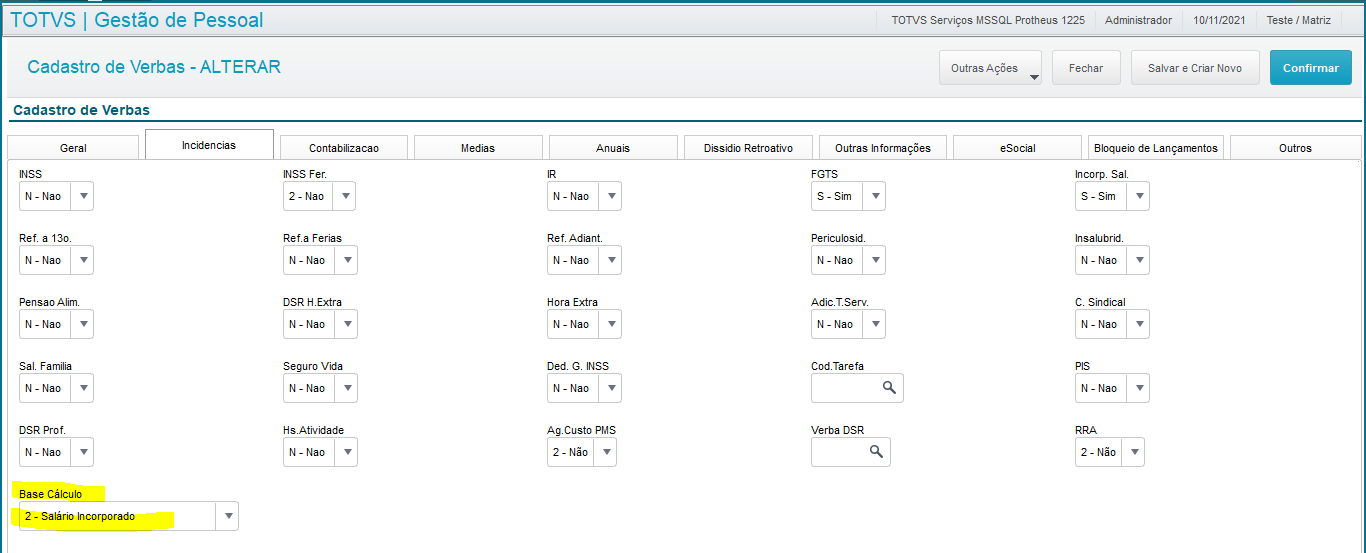Open the DSR H.Extra dropdown

(346, 324)
